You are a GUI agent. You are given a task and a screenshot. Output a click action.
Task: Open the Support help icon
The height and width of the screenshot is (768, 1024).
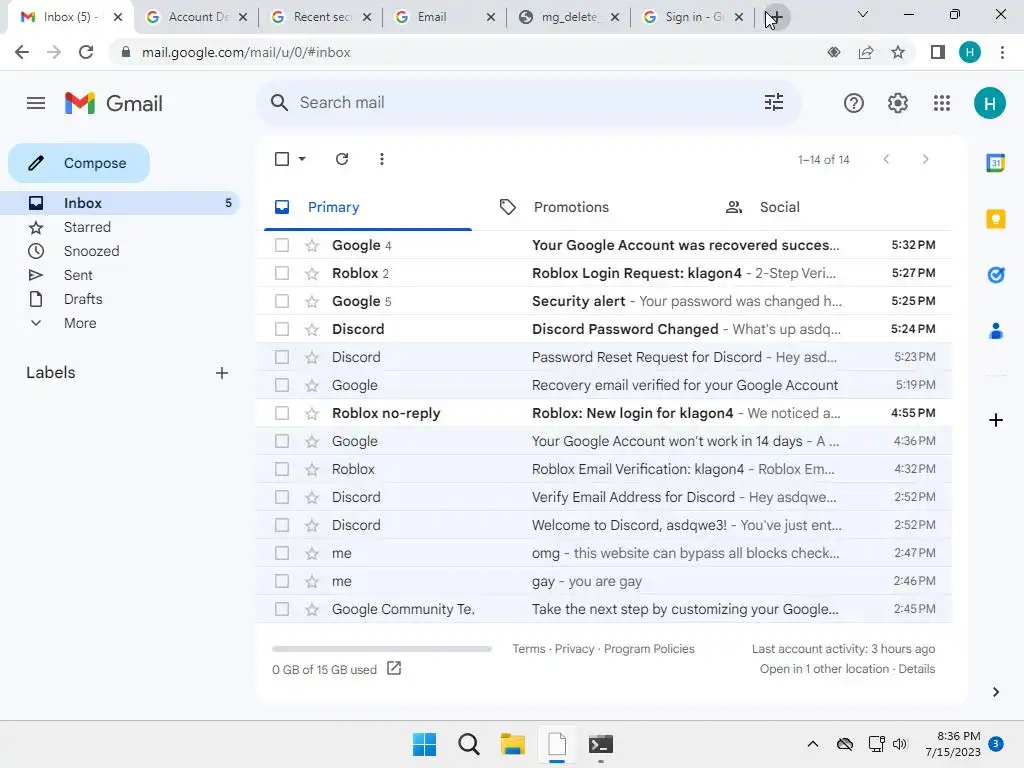pos(854,103)
